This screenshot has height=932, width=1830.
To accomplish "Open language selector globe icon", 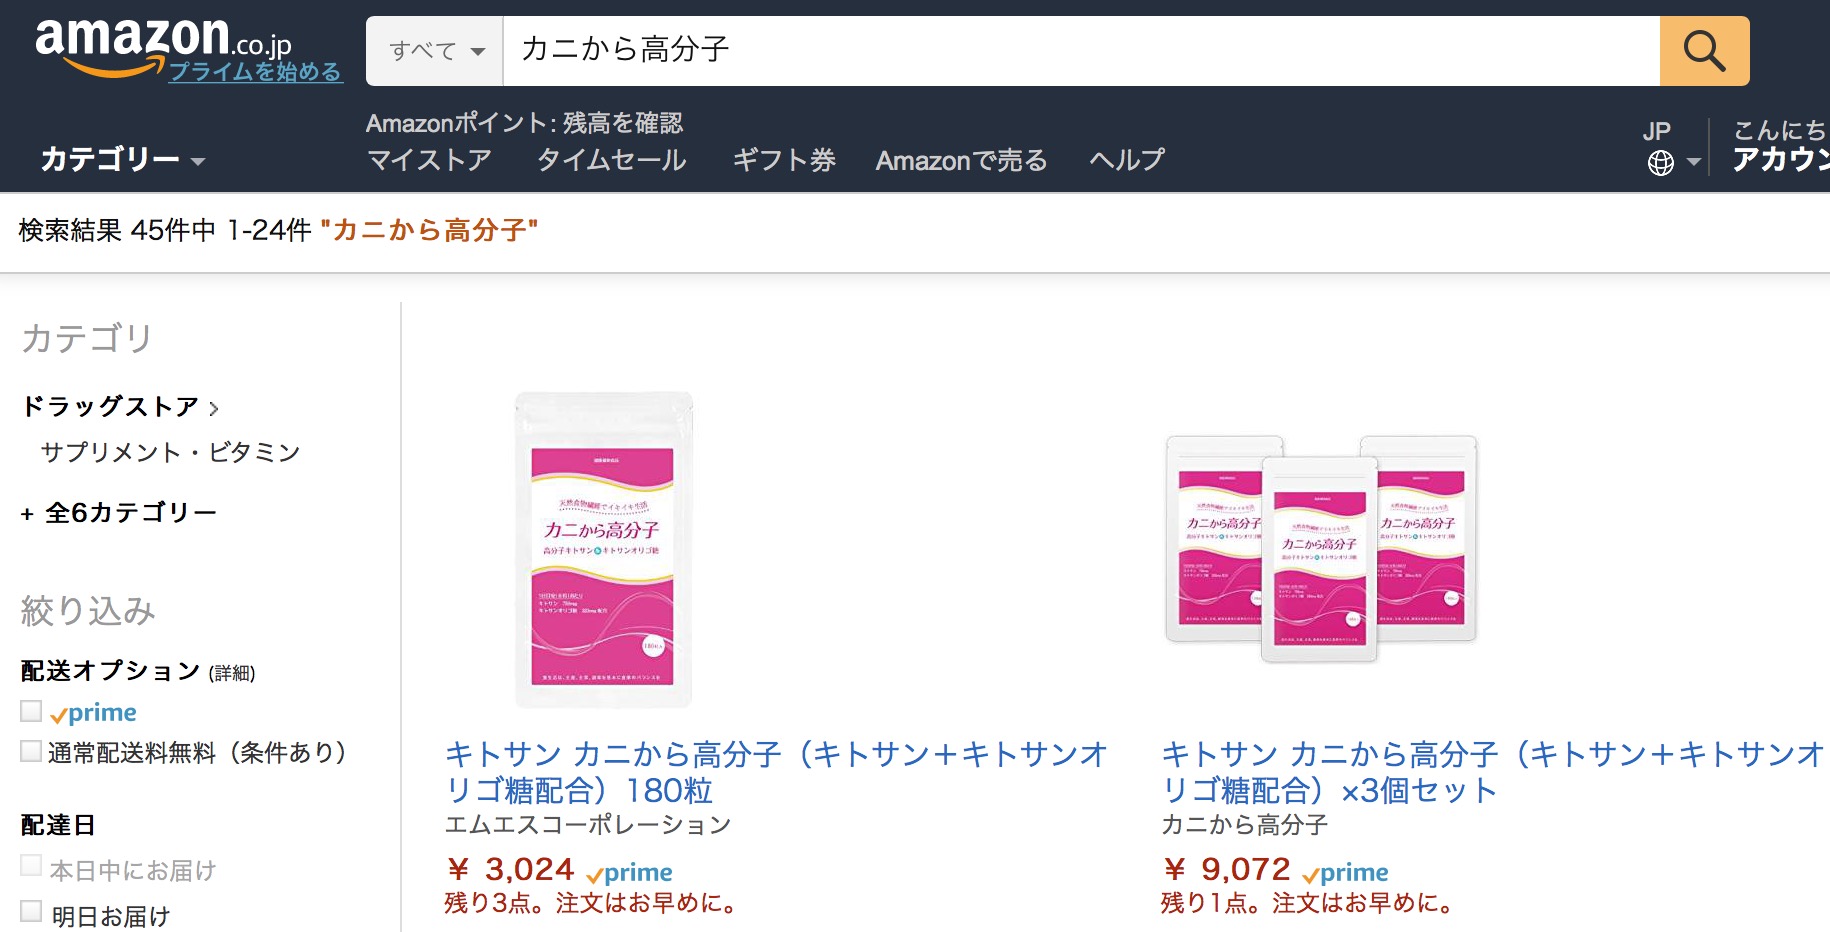I will coord(1661,163).
